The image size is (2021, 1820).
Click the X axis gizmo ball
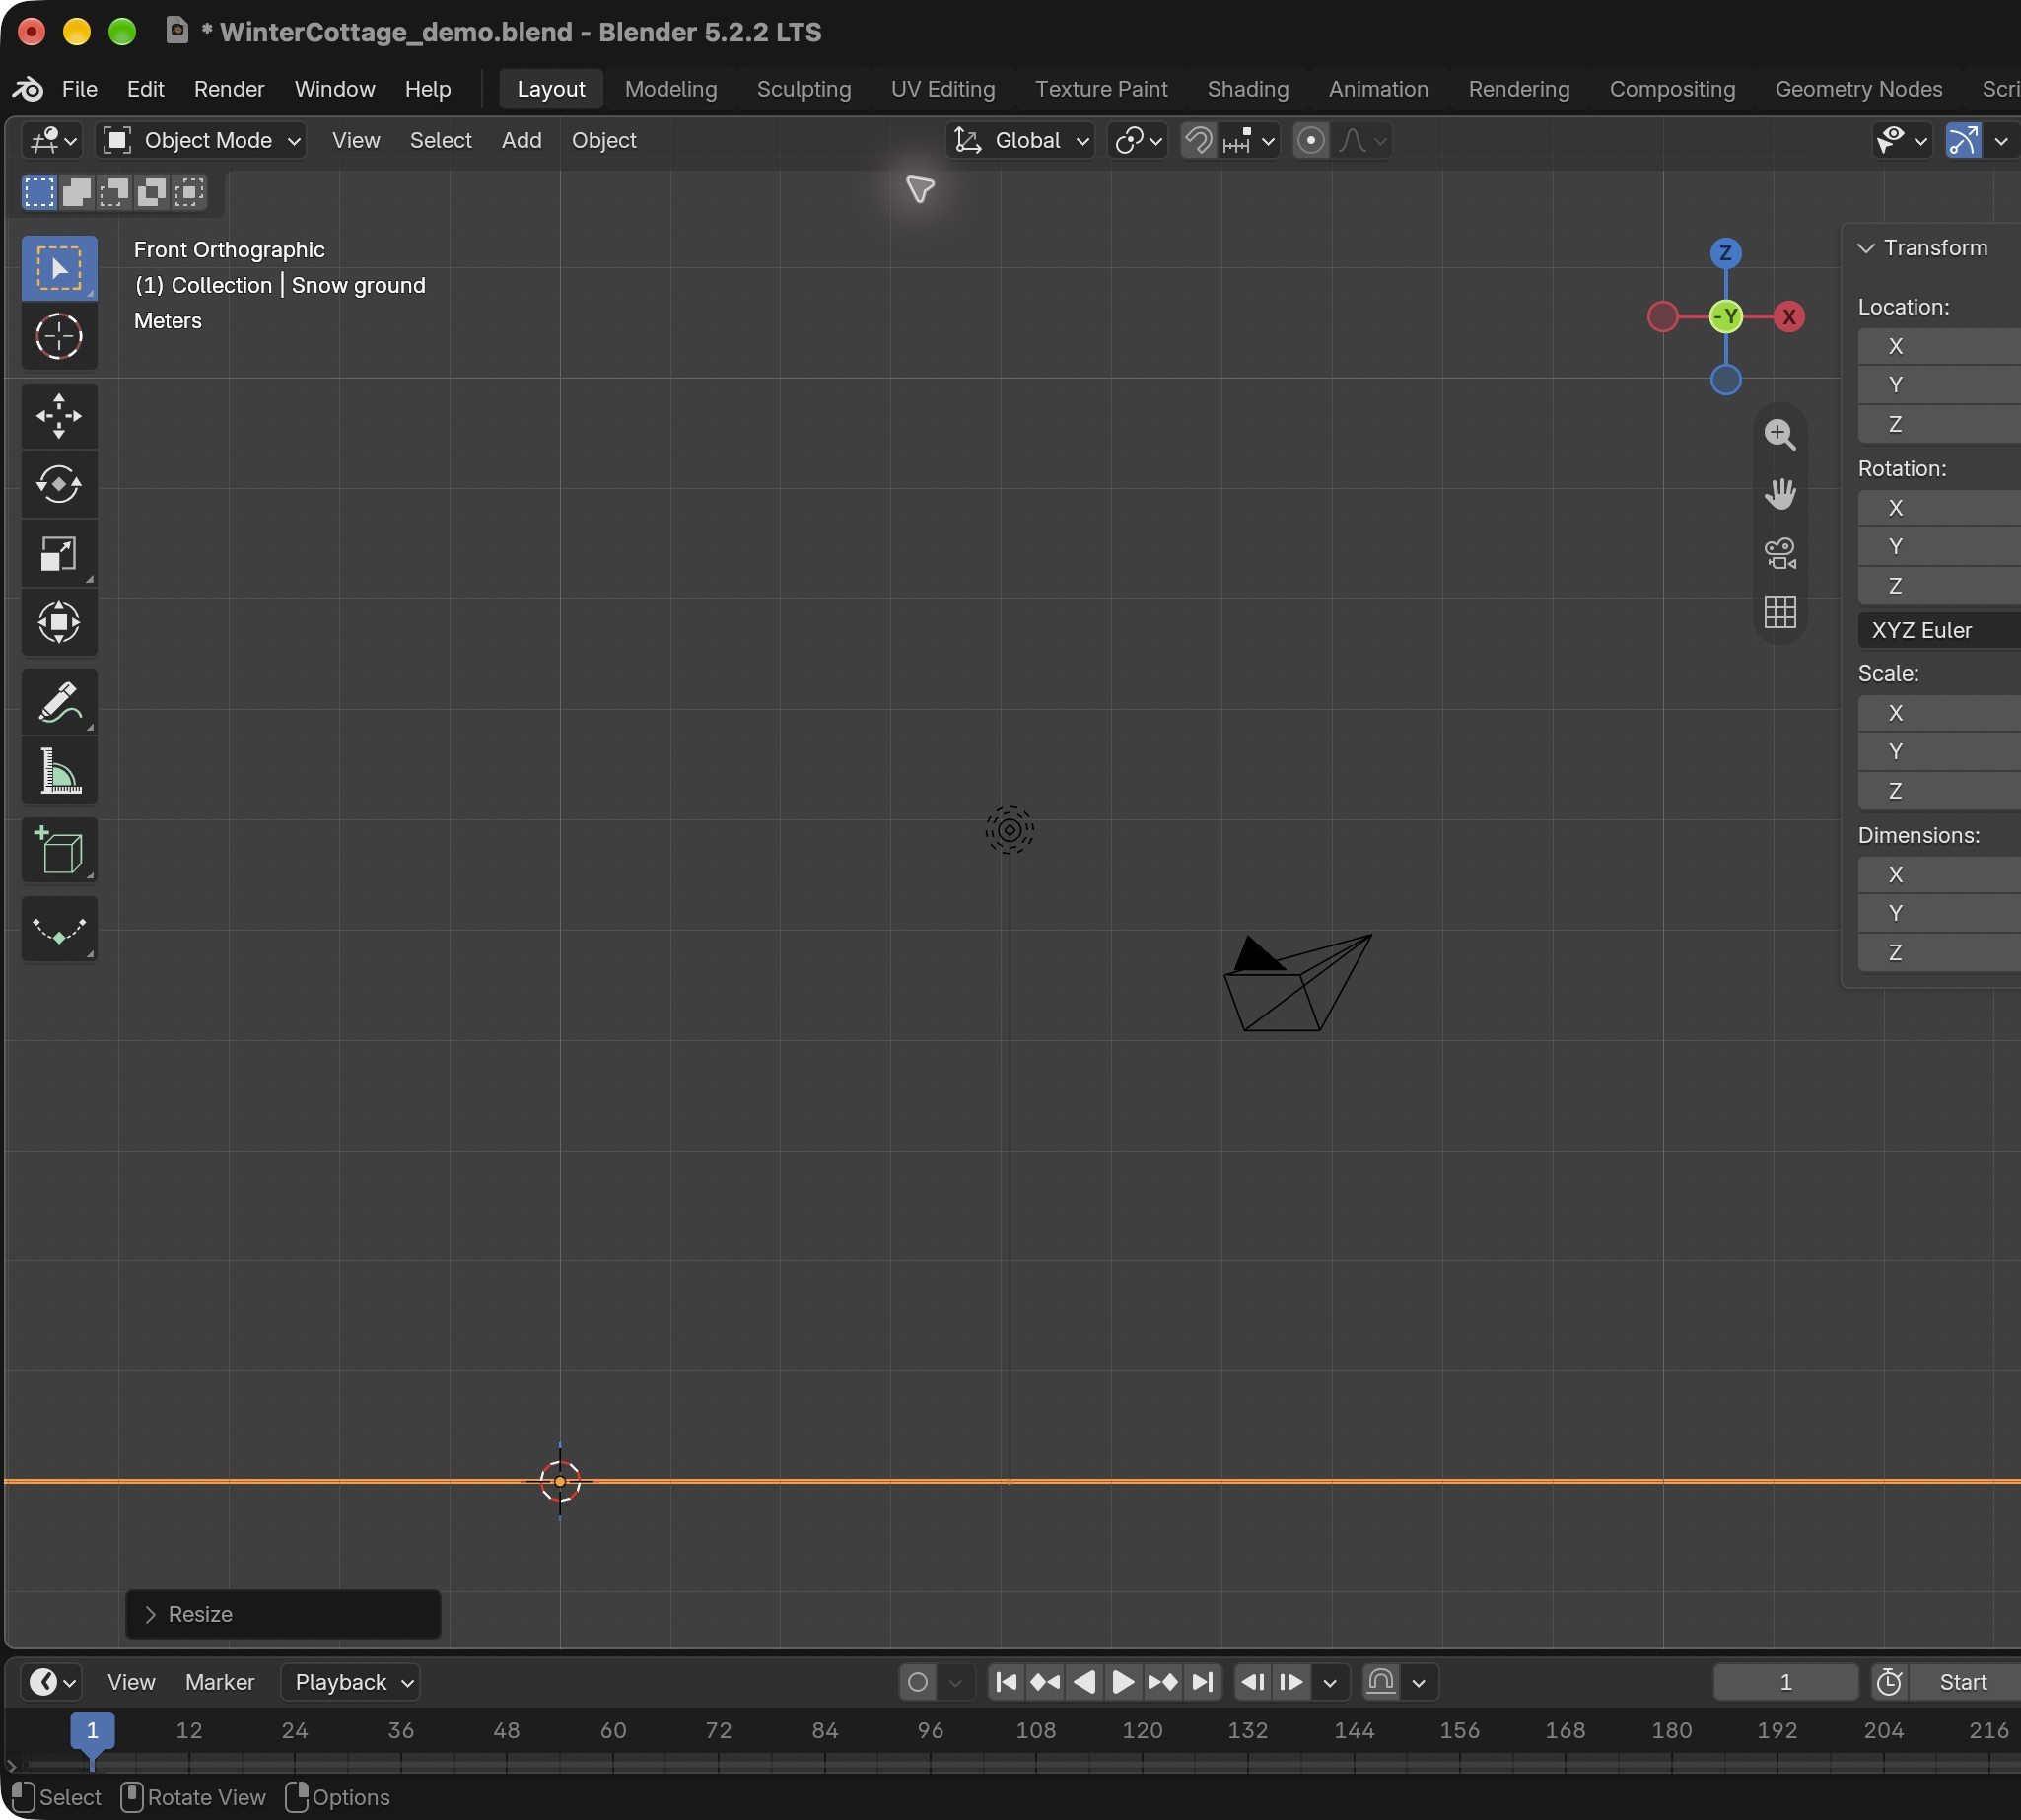click(1789, 317)
